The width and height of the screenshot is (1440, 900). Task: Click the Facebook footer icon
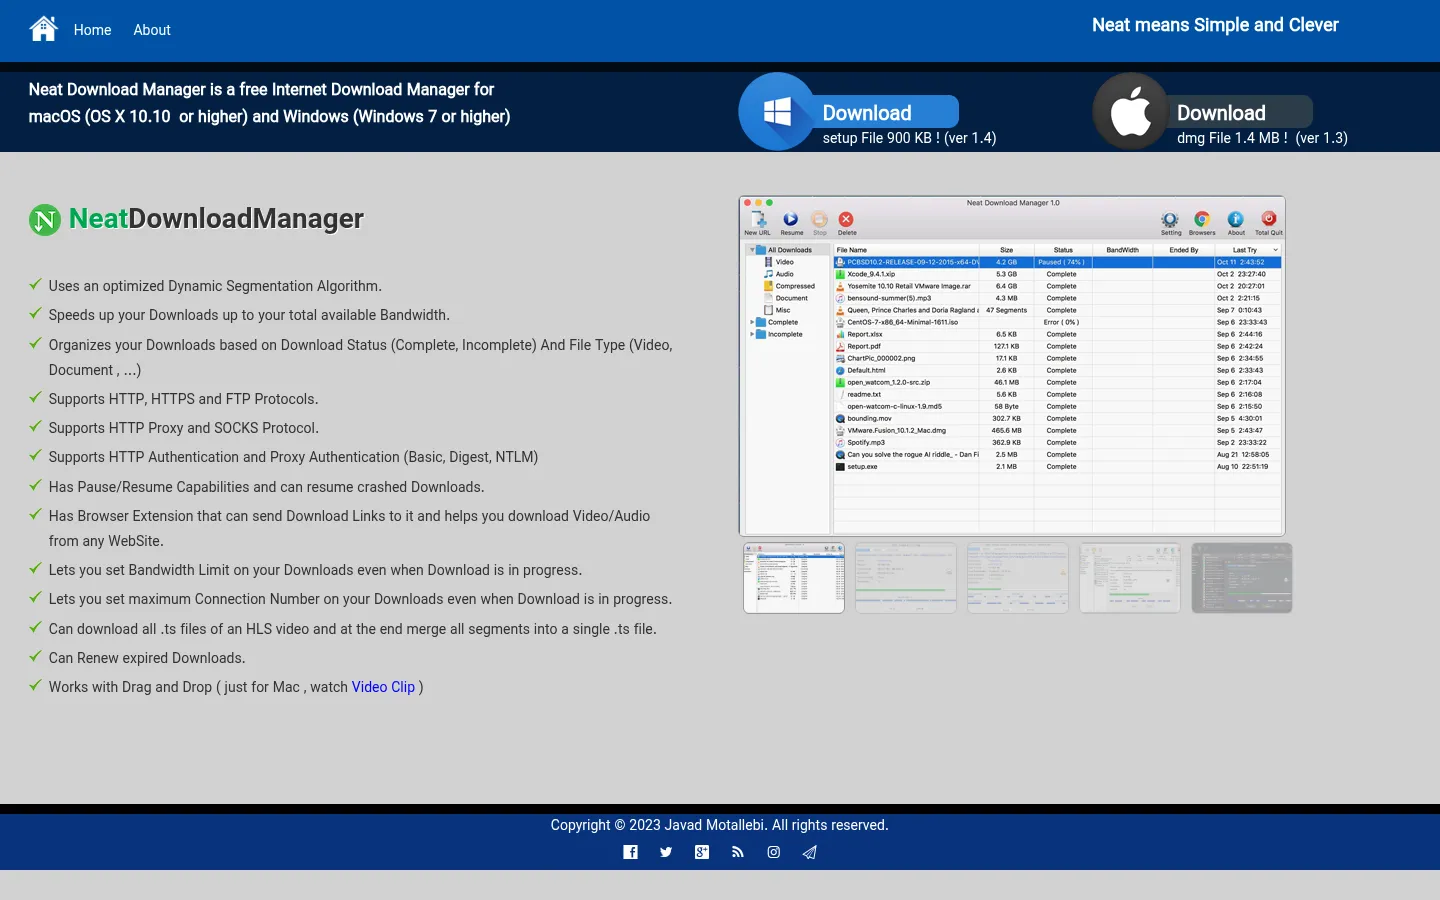(630, 852)
